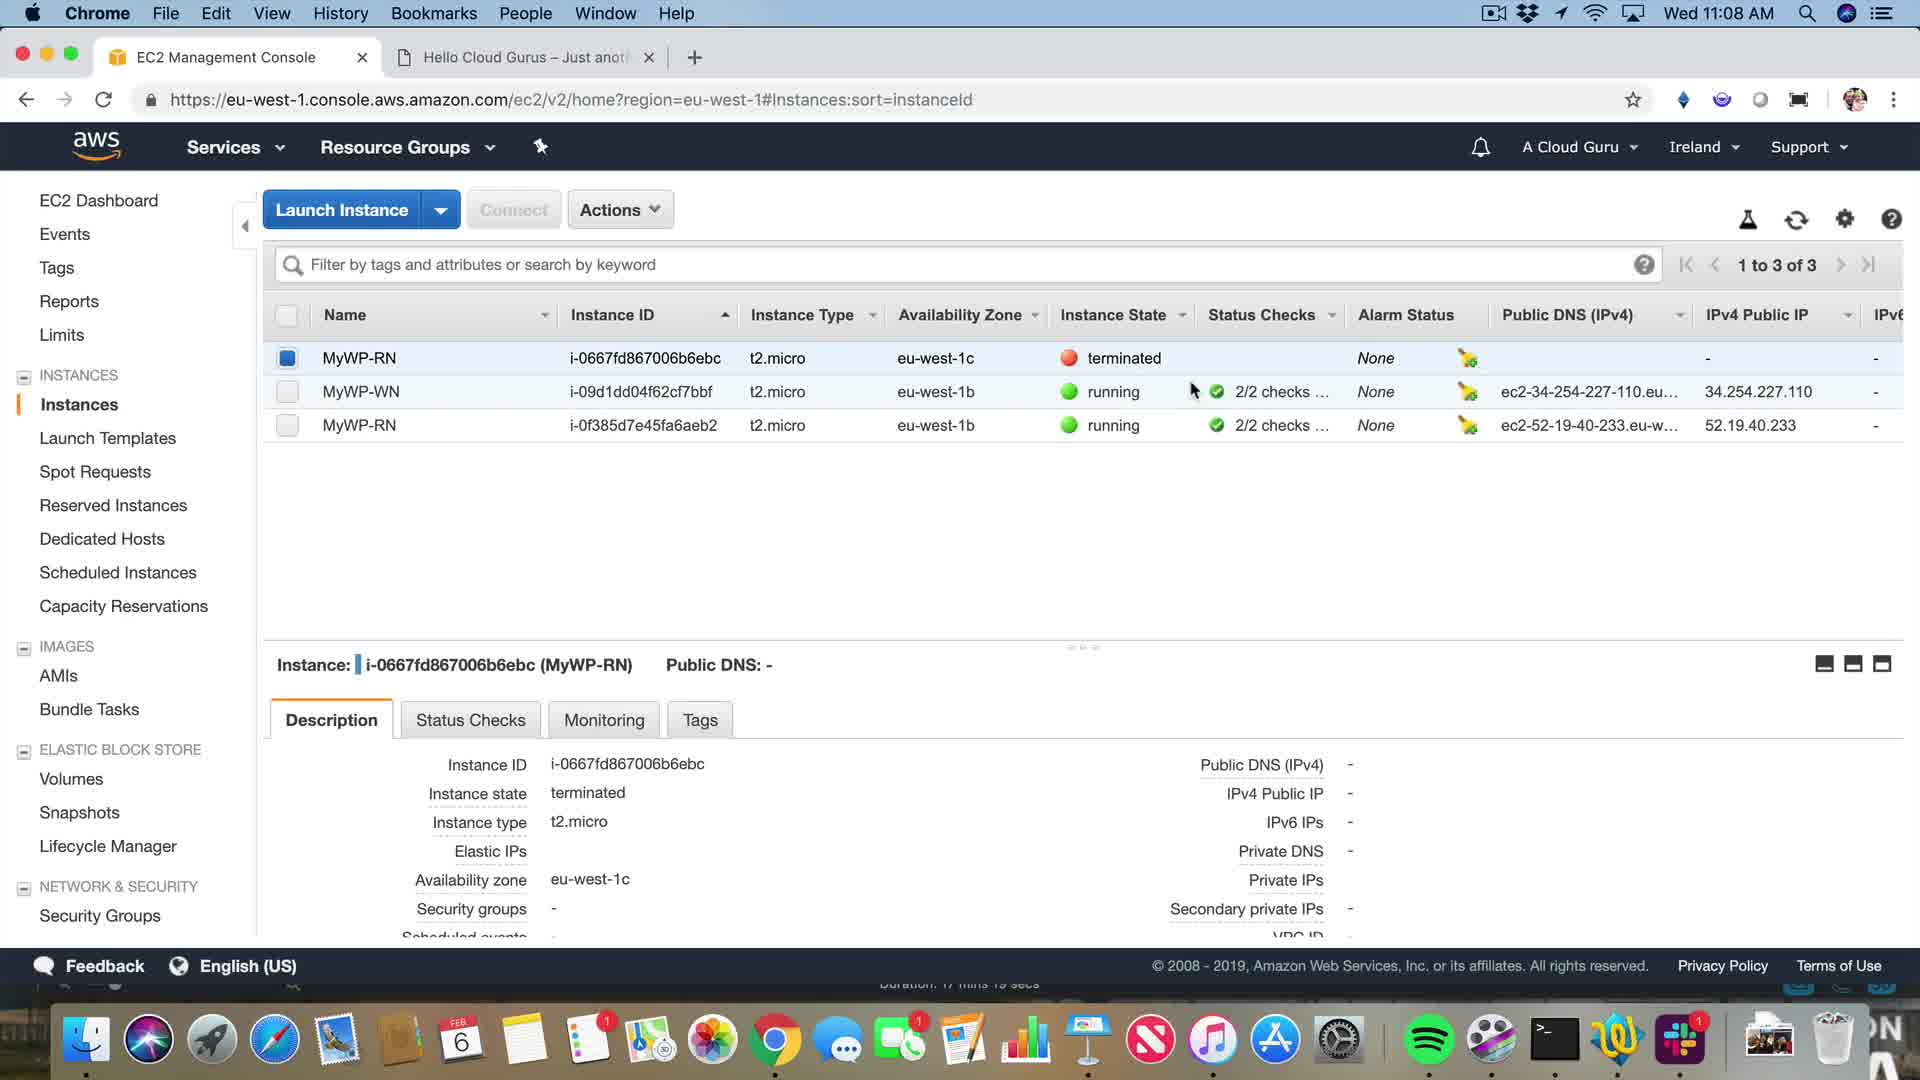The height and width of the screenshot is (1080, 1920).
Task: Open the instance table settings gear
Action: pyautogui.click(x=1844, y=219)
